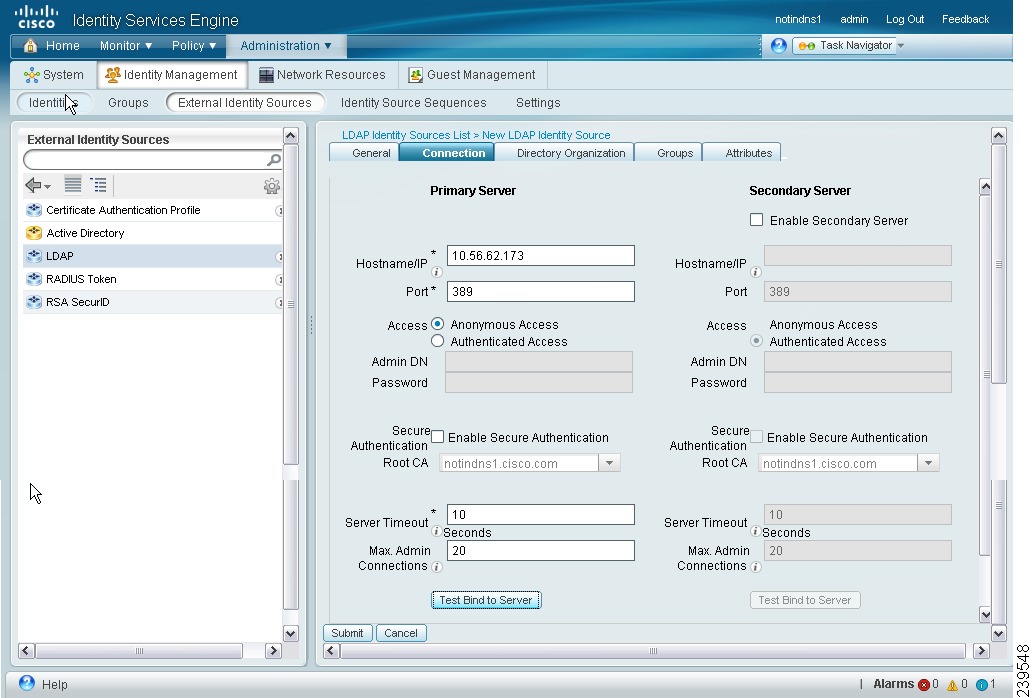This screenshot has height=698, width=1033.
Task: Open primary Root CA dropdown
Action: pyautogui.click(x=609, y=463)
